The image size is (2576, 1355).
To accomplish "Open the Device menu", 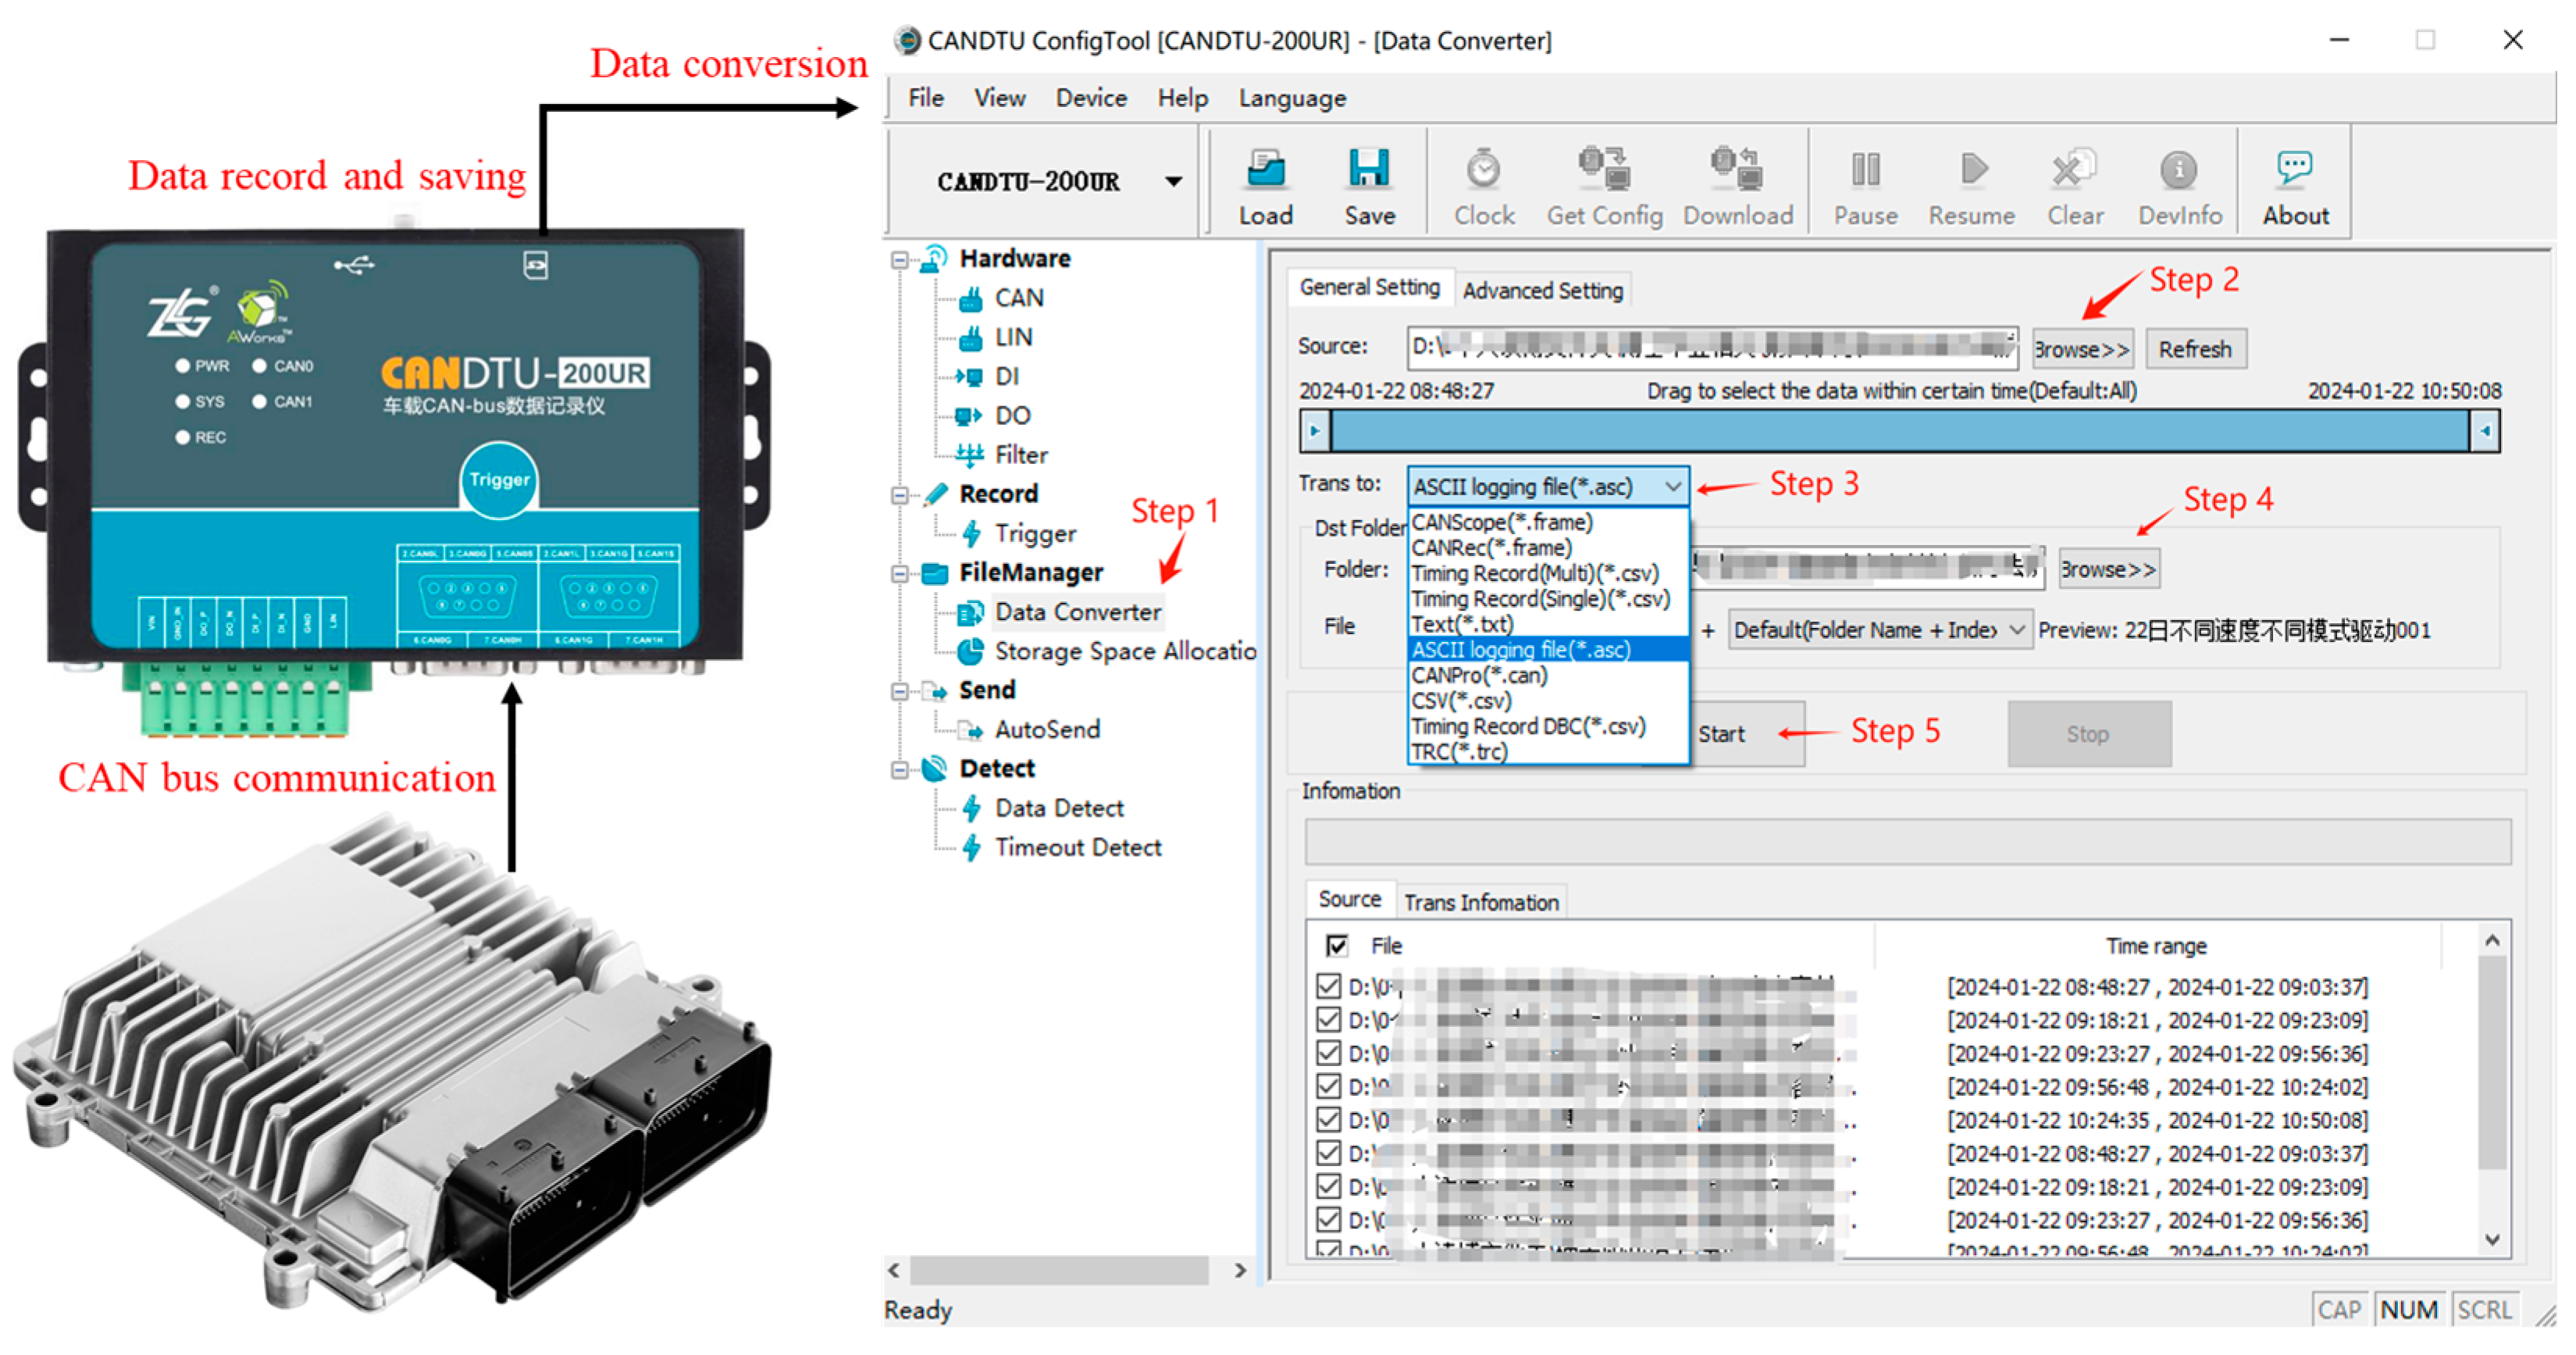I will 1090,98.
